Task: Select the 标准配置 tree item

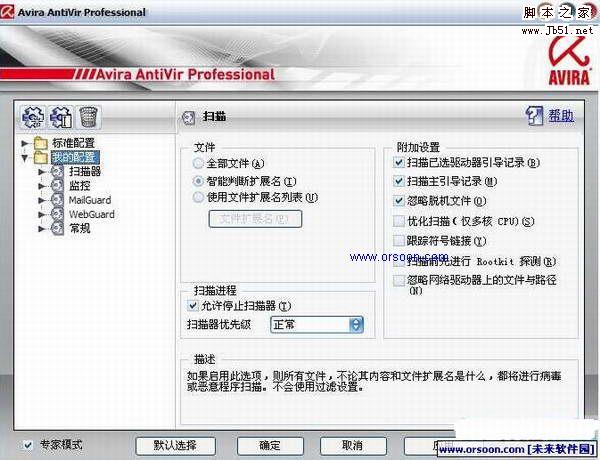Action: click(73, 143)
